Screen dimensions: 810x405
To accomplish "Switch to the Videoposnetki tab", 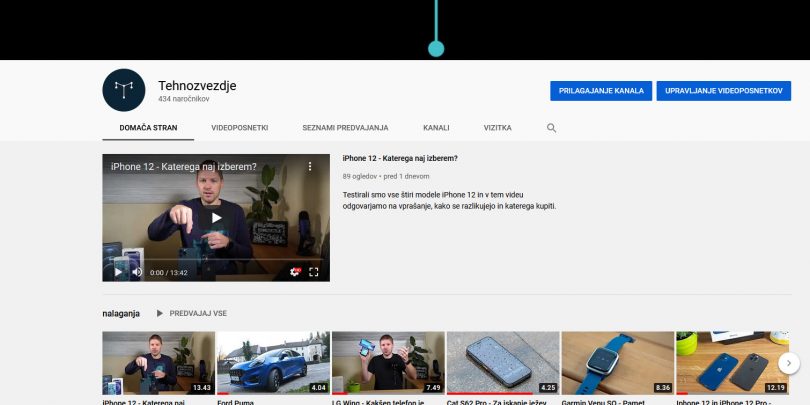I will (239, 128).
